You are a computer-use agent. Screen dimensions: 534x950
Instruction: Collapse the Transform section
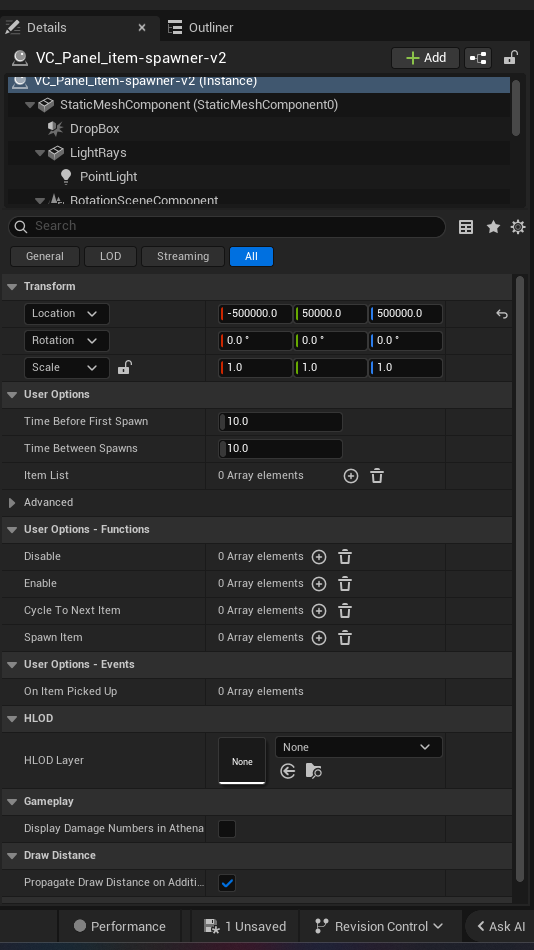click(x=12, y=287)
